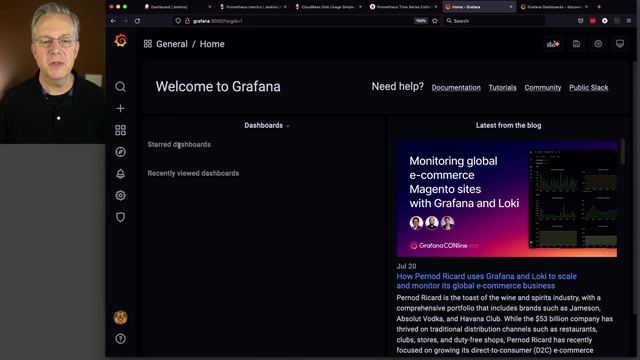Open the Public Slack link
640x360 pixels.
tap(589, 87)
